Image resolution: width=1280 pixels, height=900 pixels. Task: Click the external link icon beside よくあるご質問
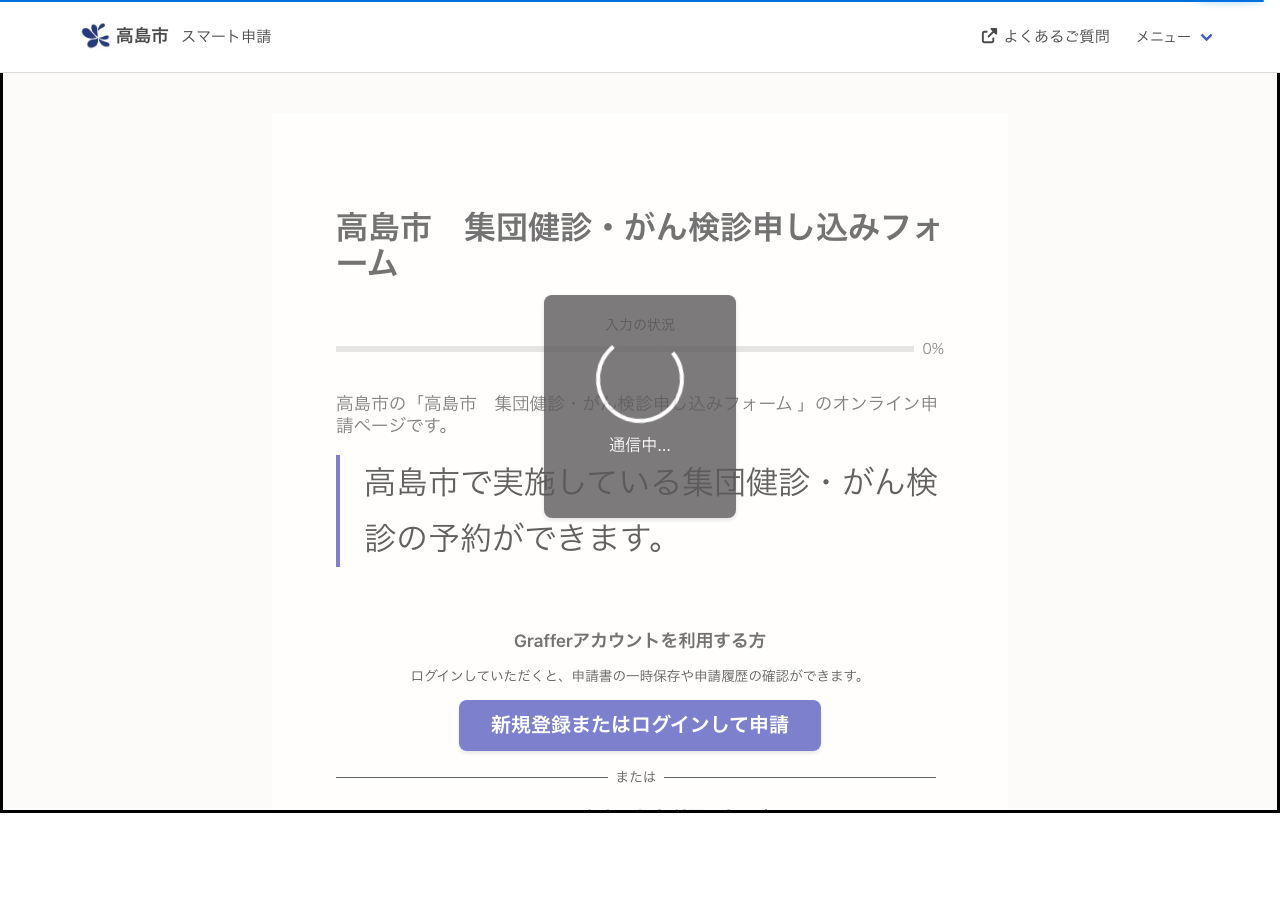point(989,36)
